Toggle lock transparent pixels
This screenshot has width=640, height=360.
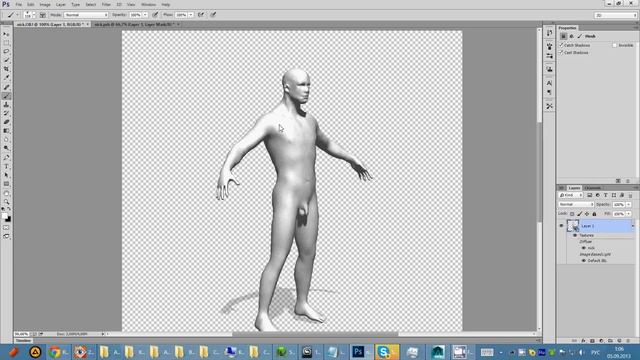pyautogui.click(x=572, y=214)
